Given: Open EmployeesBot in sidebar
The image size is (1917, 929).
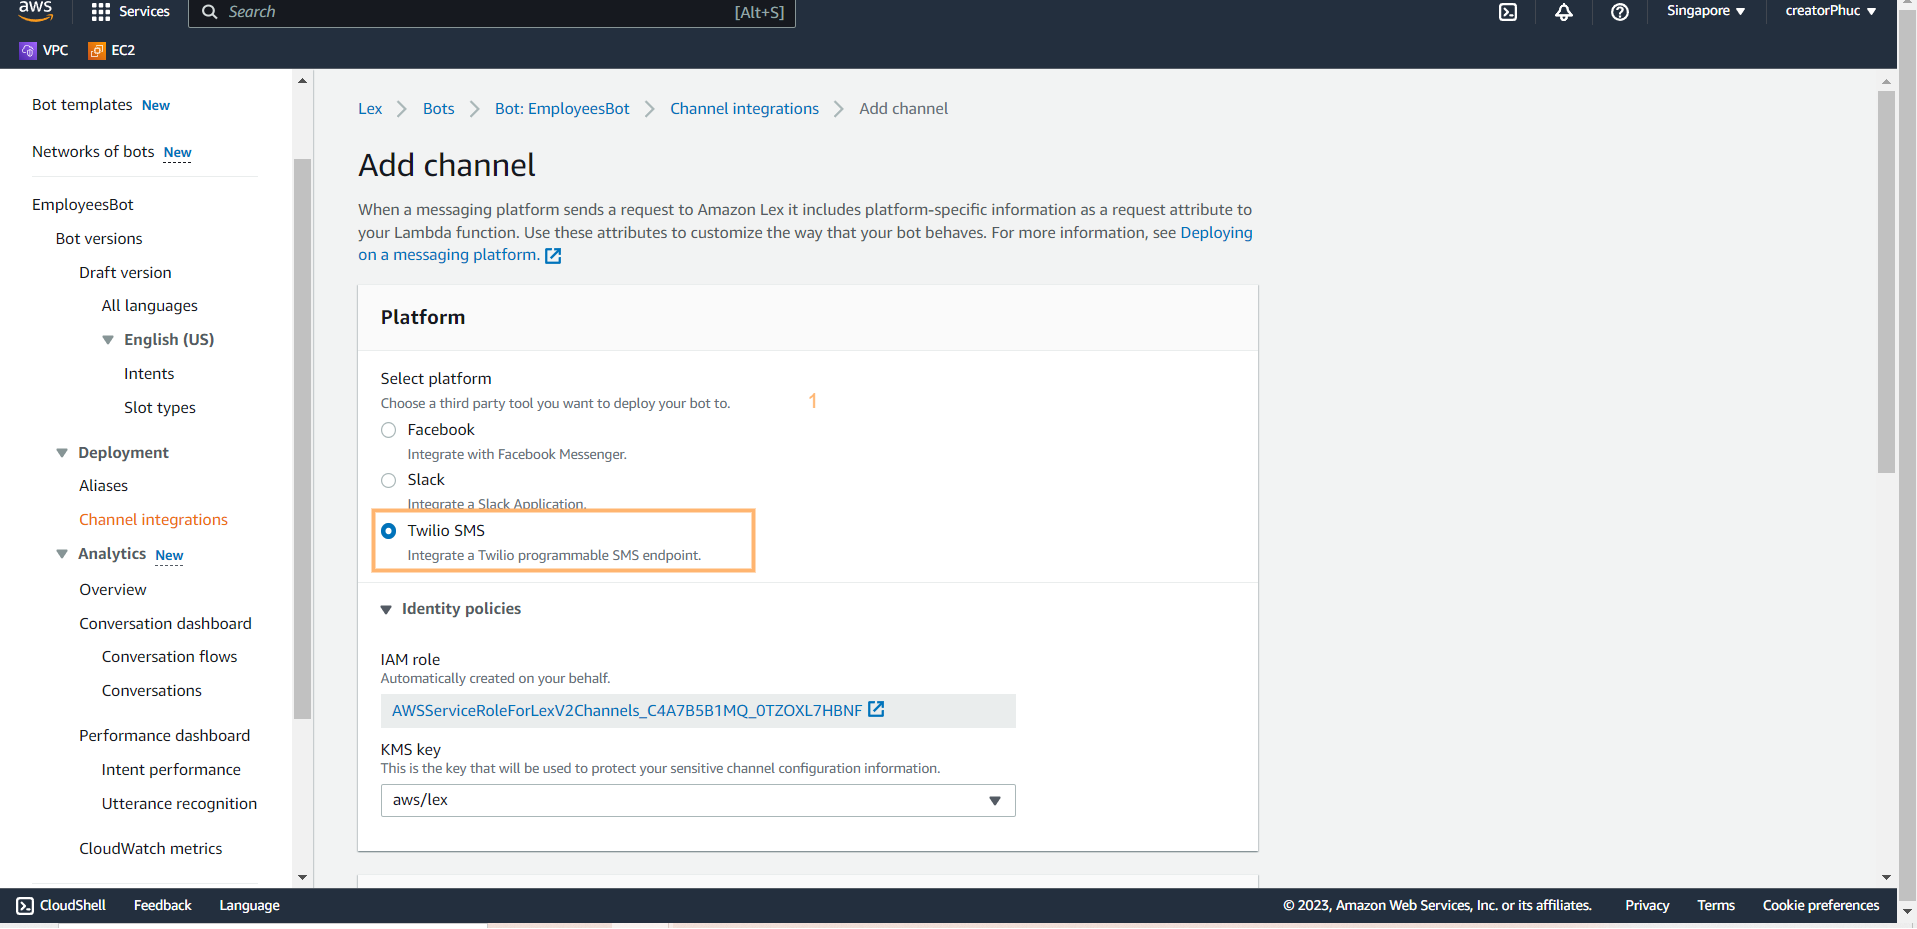Looking at the screenshot, I should 83,205.
